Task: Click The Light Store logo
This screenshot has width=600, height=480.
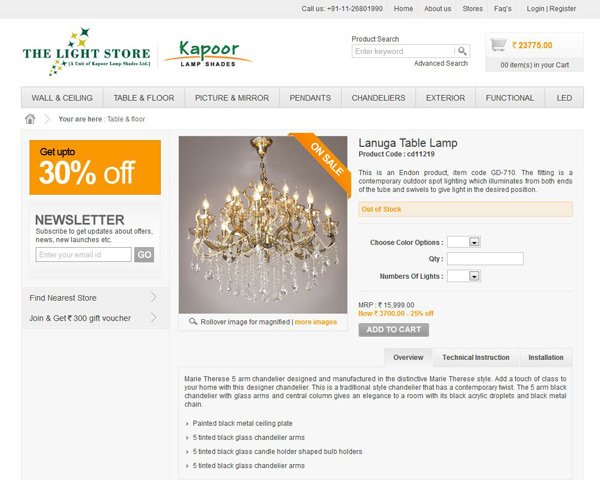Action: click(86, 52)
